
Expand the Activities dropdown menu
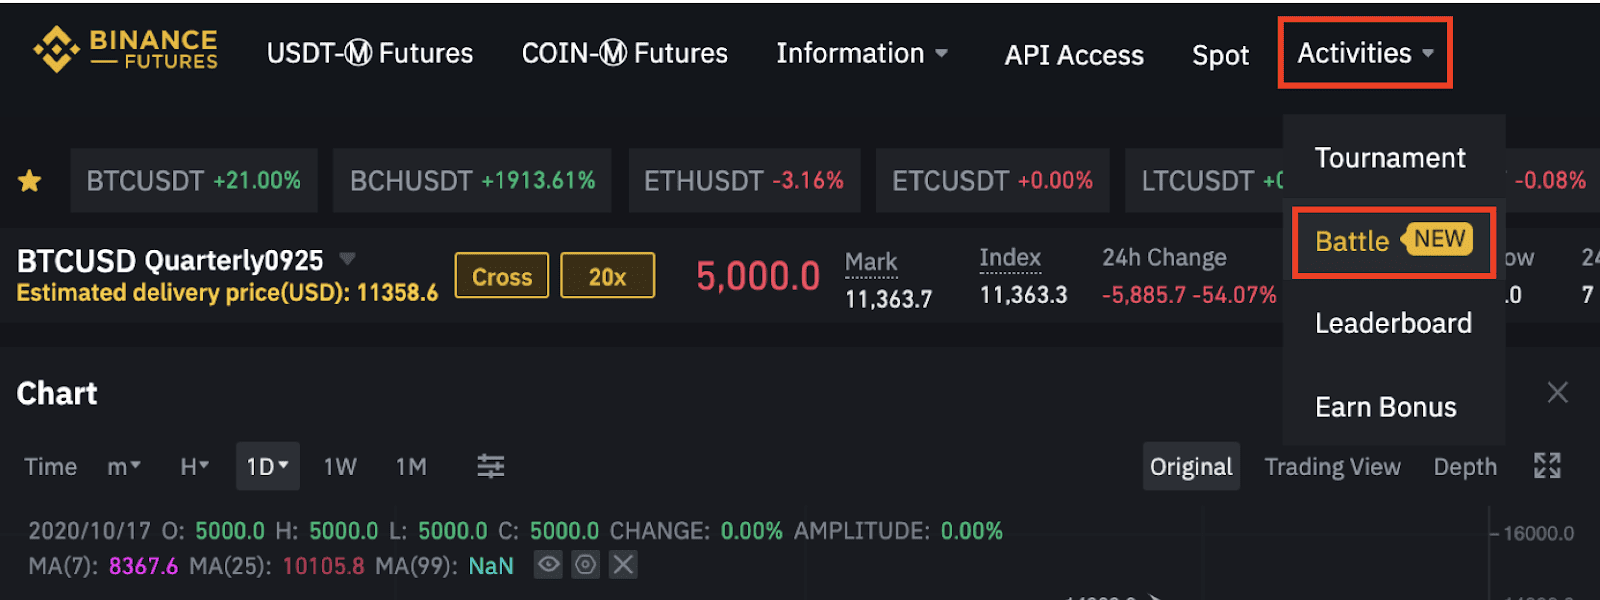pos(1365,53)
